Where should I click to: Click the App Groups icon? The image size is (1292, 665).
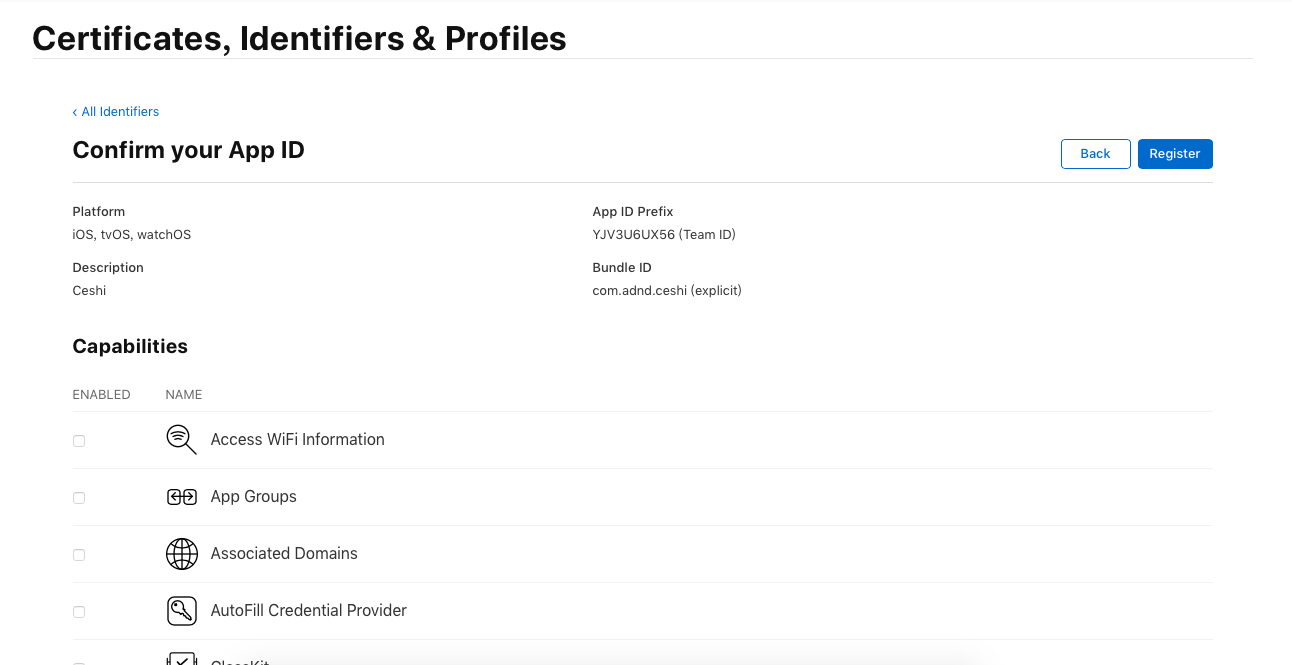point(181,497)
